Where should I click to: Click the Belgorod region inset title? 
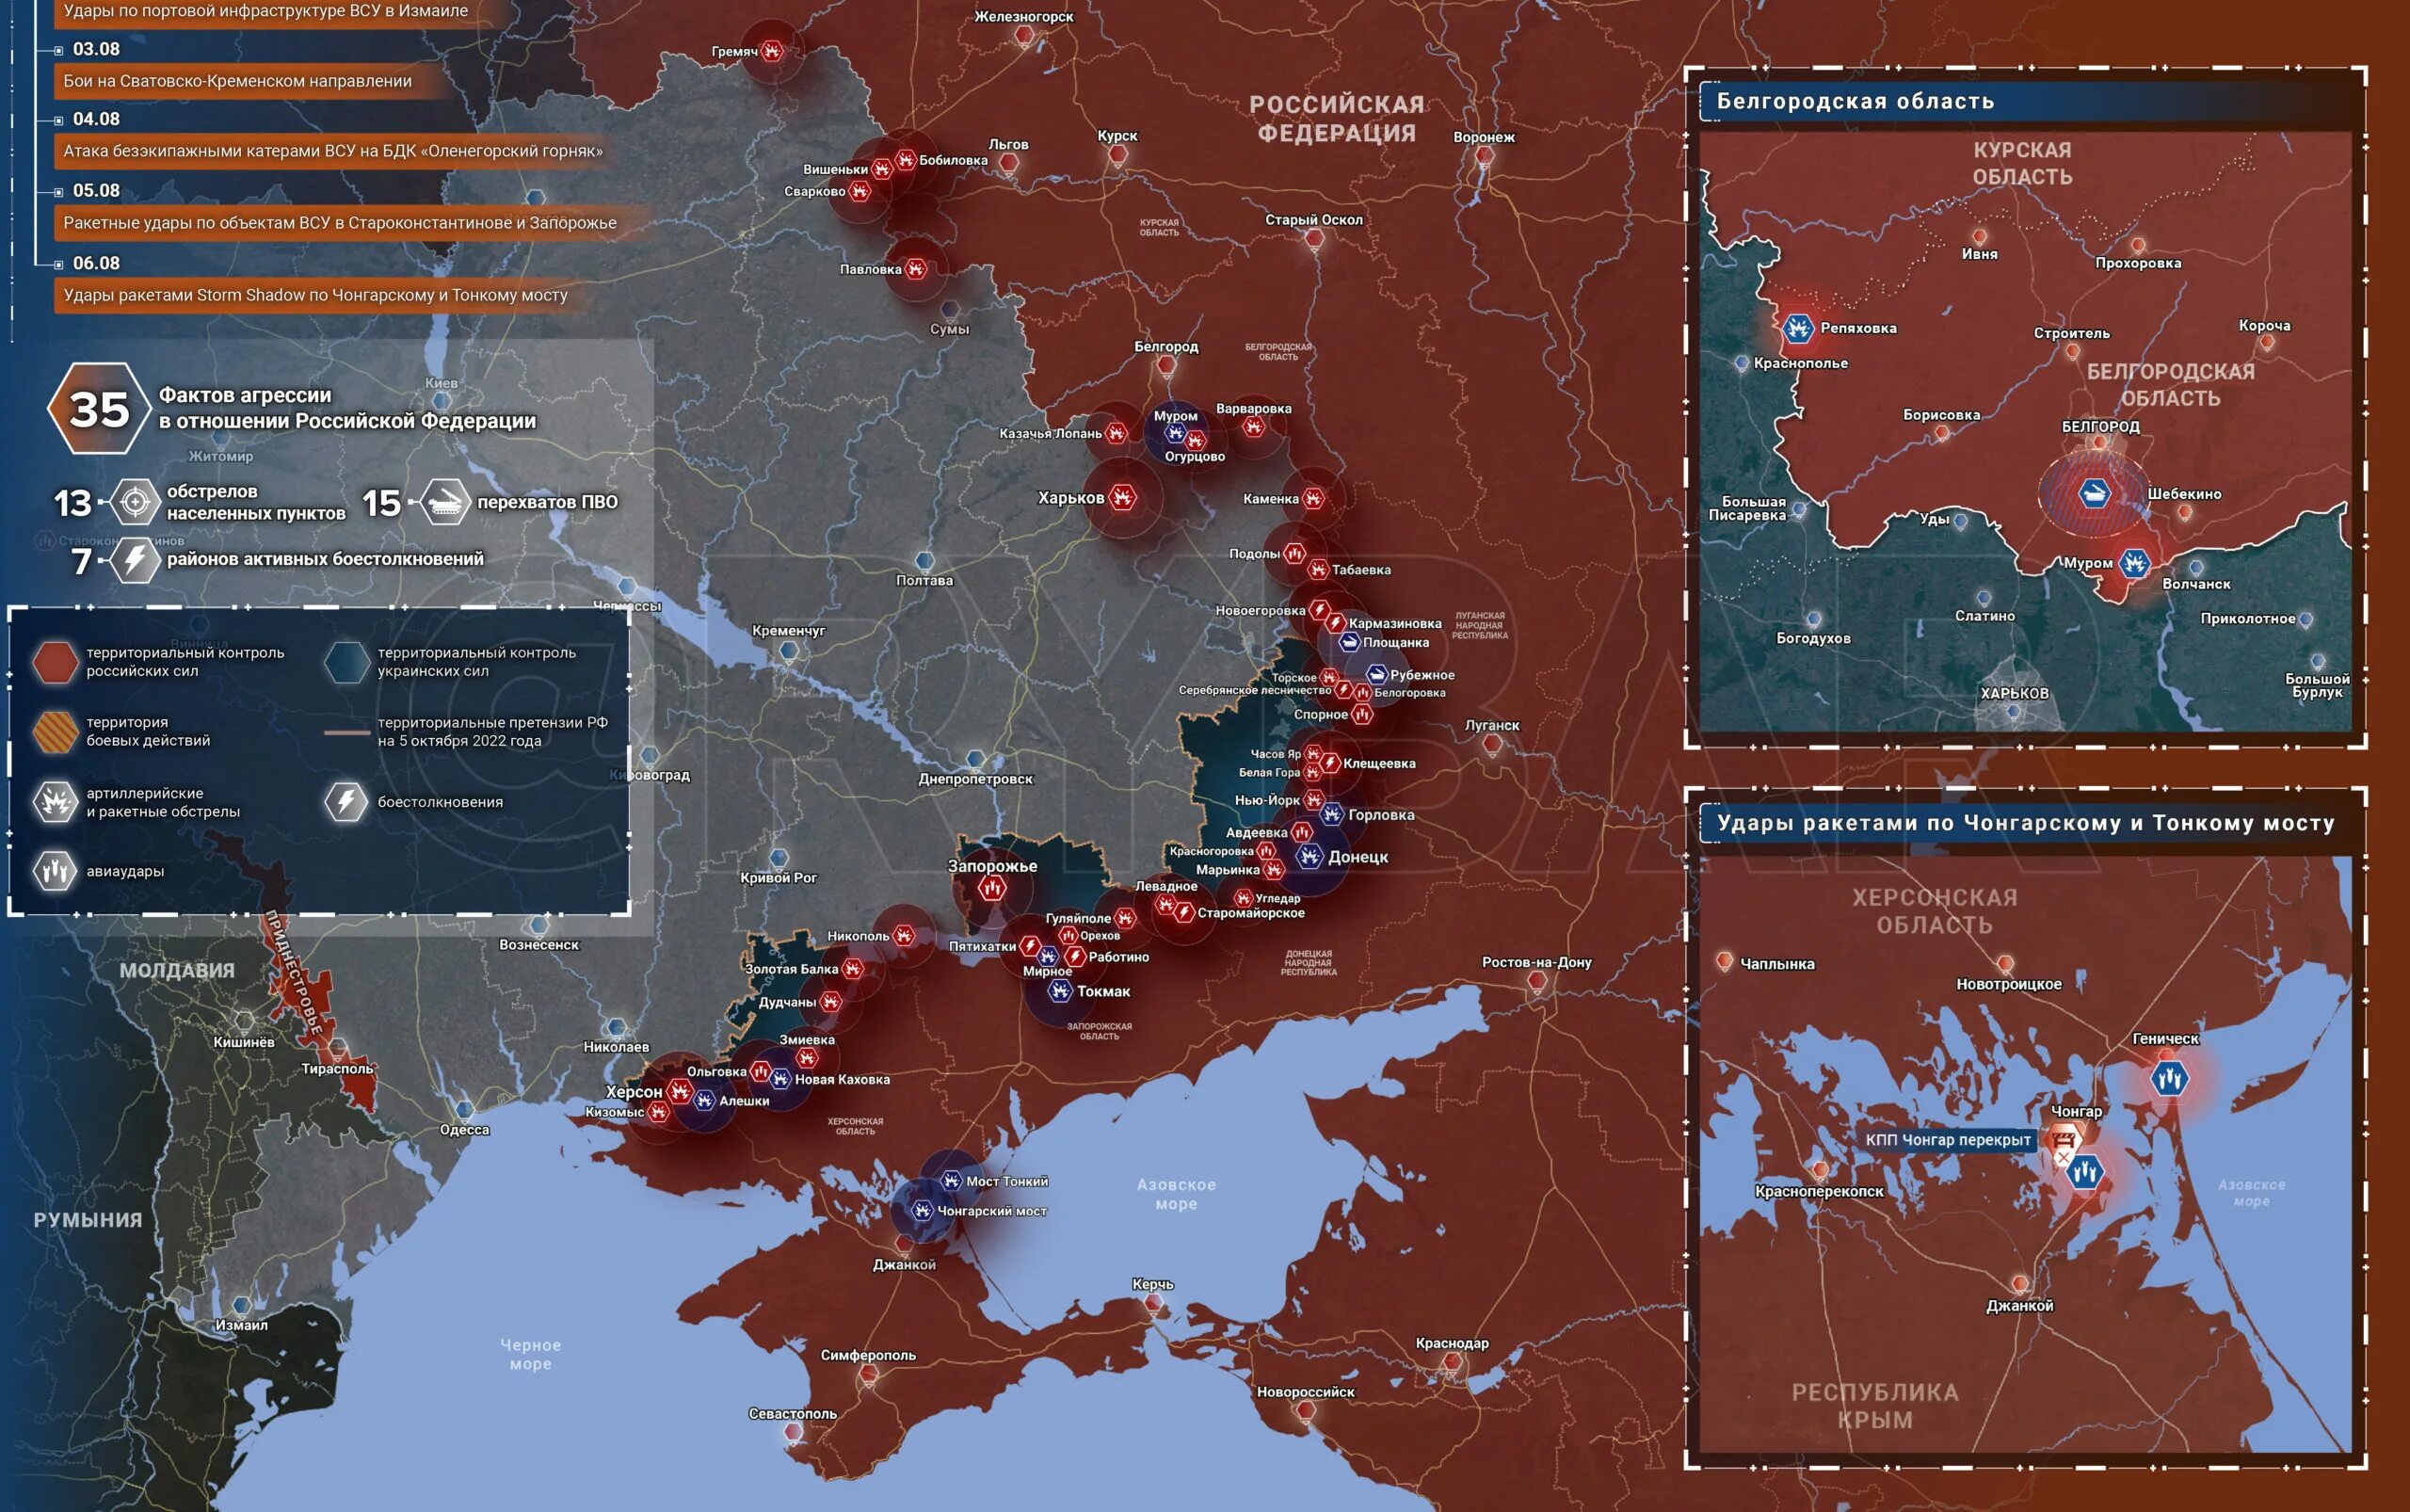click(x=1855, y=101)
